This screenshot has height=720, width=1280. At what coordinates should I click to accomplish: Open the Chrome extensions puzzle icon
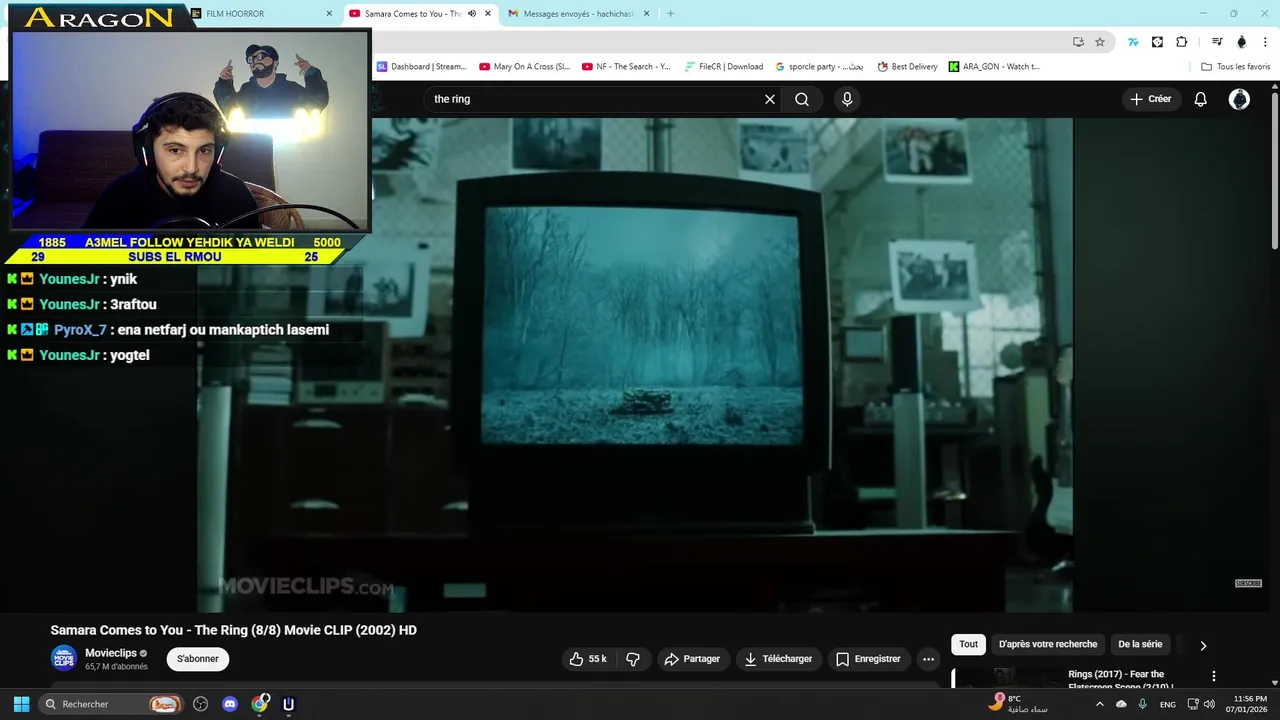point(1182,42)
